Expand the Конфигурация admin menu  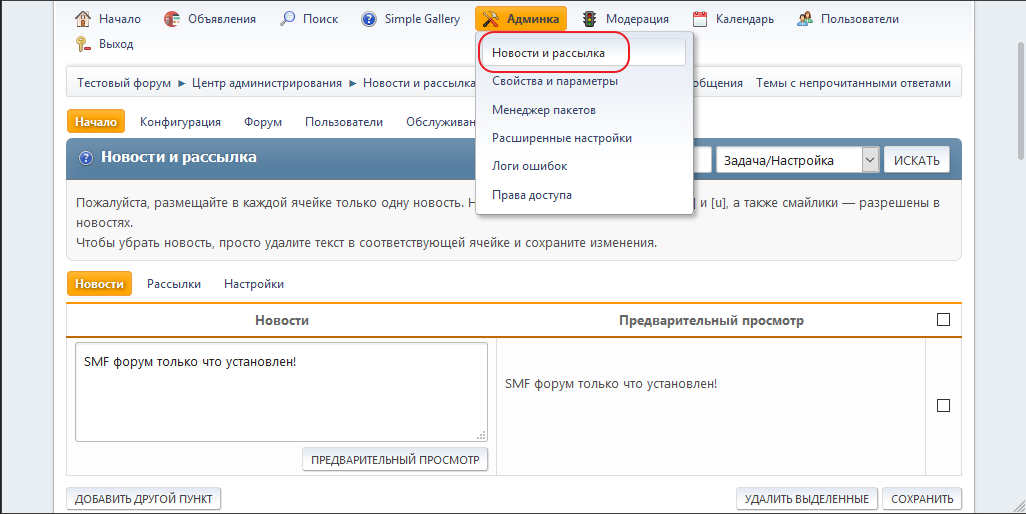coord(180,122)
